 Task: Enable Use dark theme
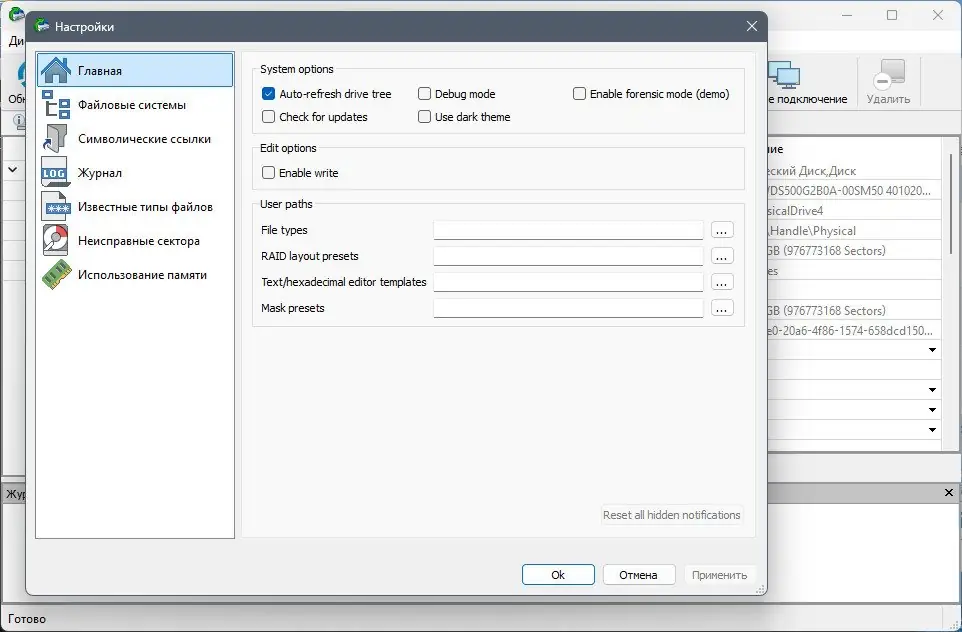[x=424, y=116]
